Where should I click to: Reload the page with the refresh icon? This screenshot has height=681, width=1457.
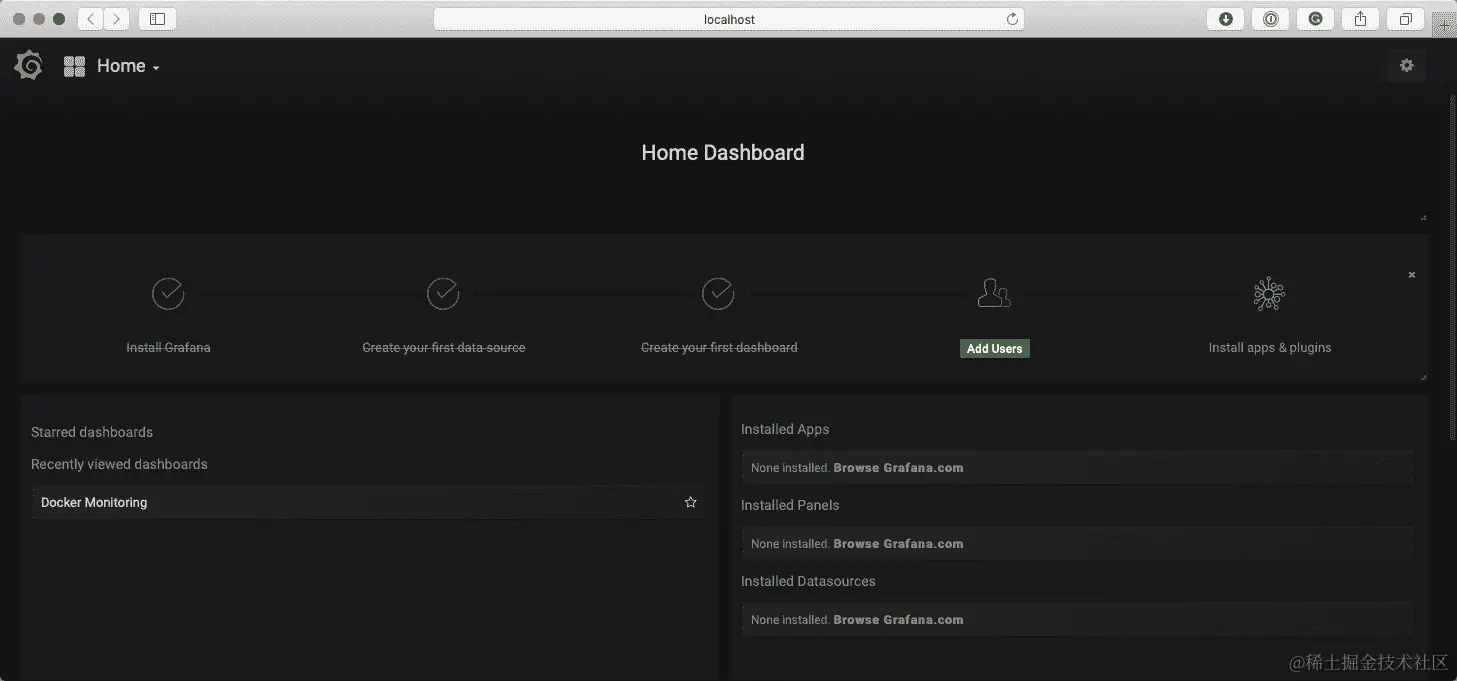tap(1012, 19)
